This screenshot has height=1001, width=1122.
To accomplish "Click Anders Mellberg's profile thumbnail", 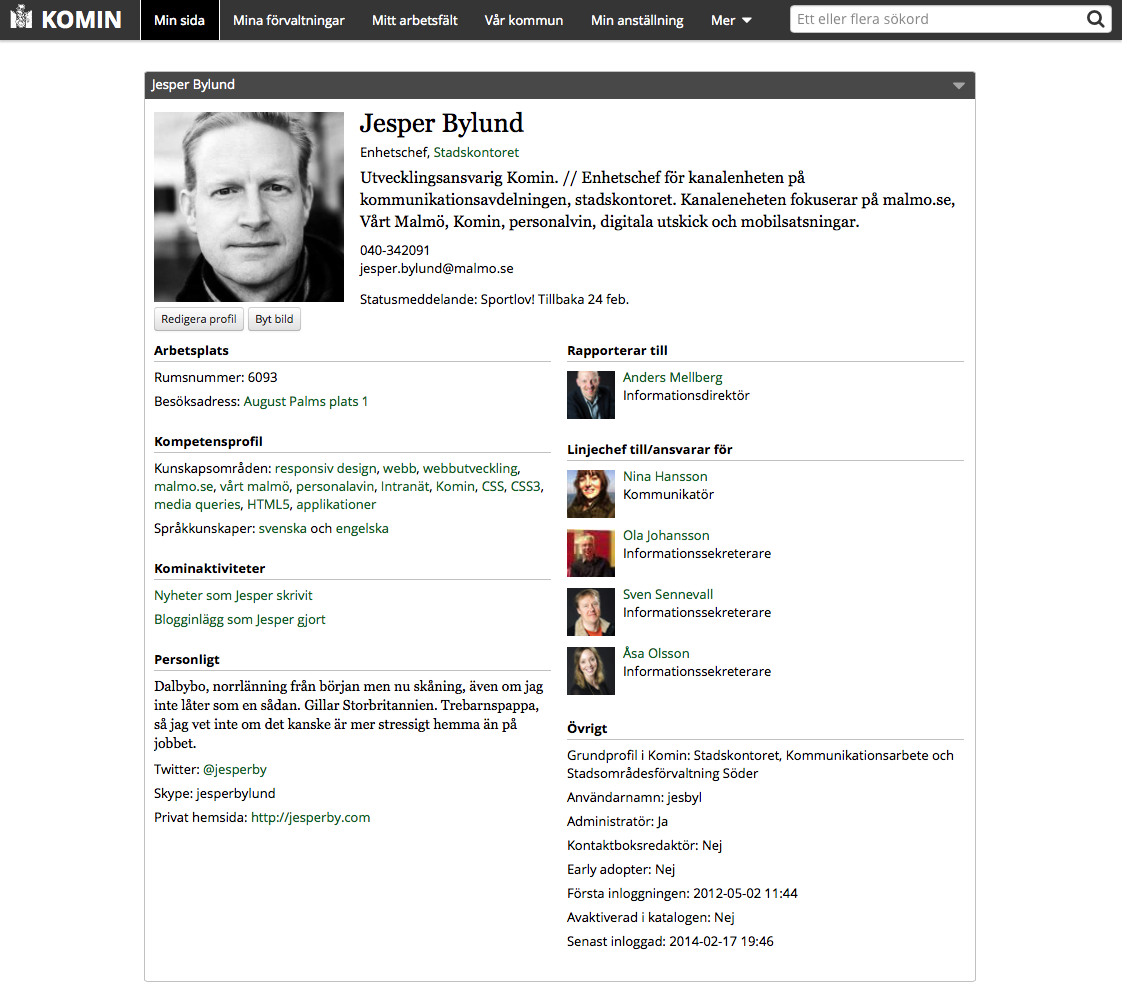I will pyautogui.click(x=591, y=395).
